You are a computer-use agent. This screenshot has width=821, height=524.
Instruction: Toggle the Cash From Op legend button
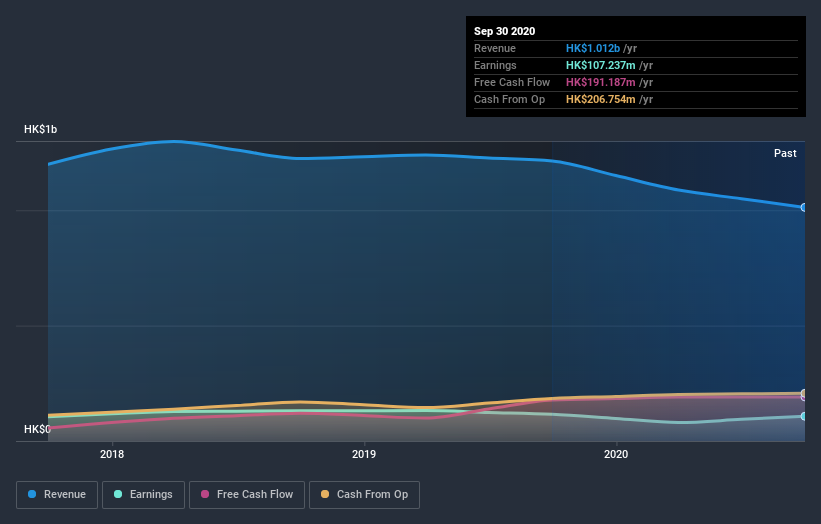coord(364,495)
